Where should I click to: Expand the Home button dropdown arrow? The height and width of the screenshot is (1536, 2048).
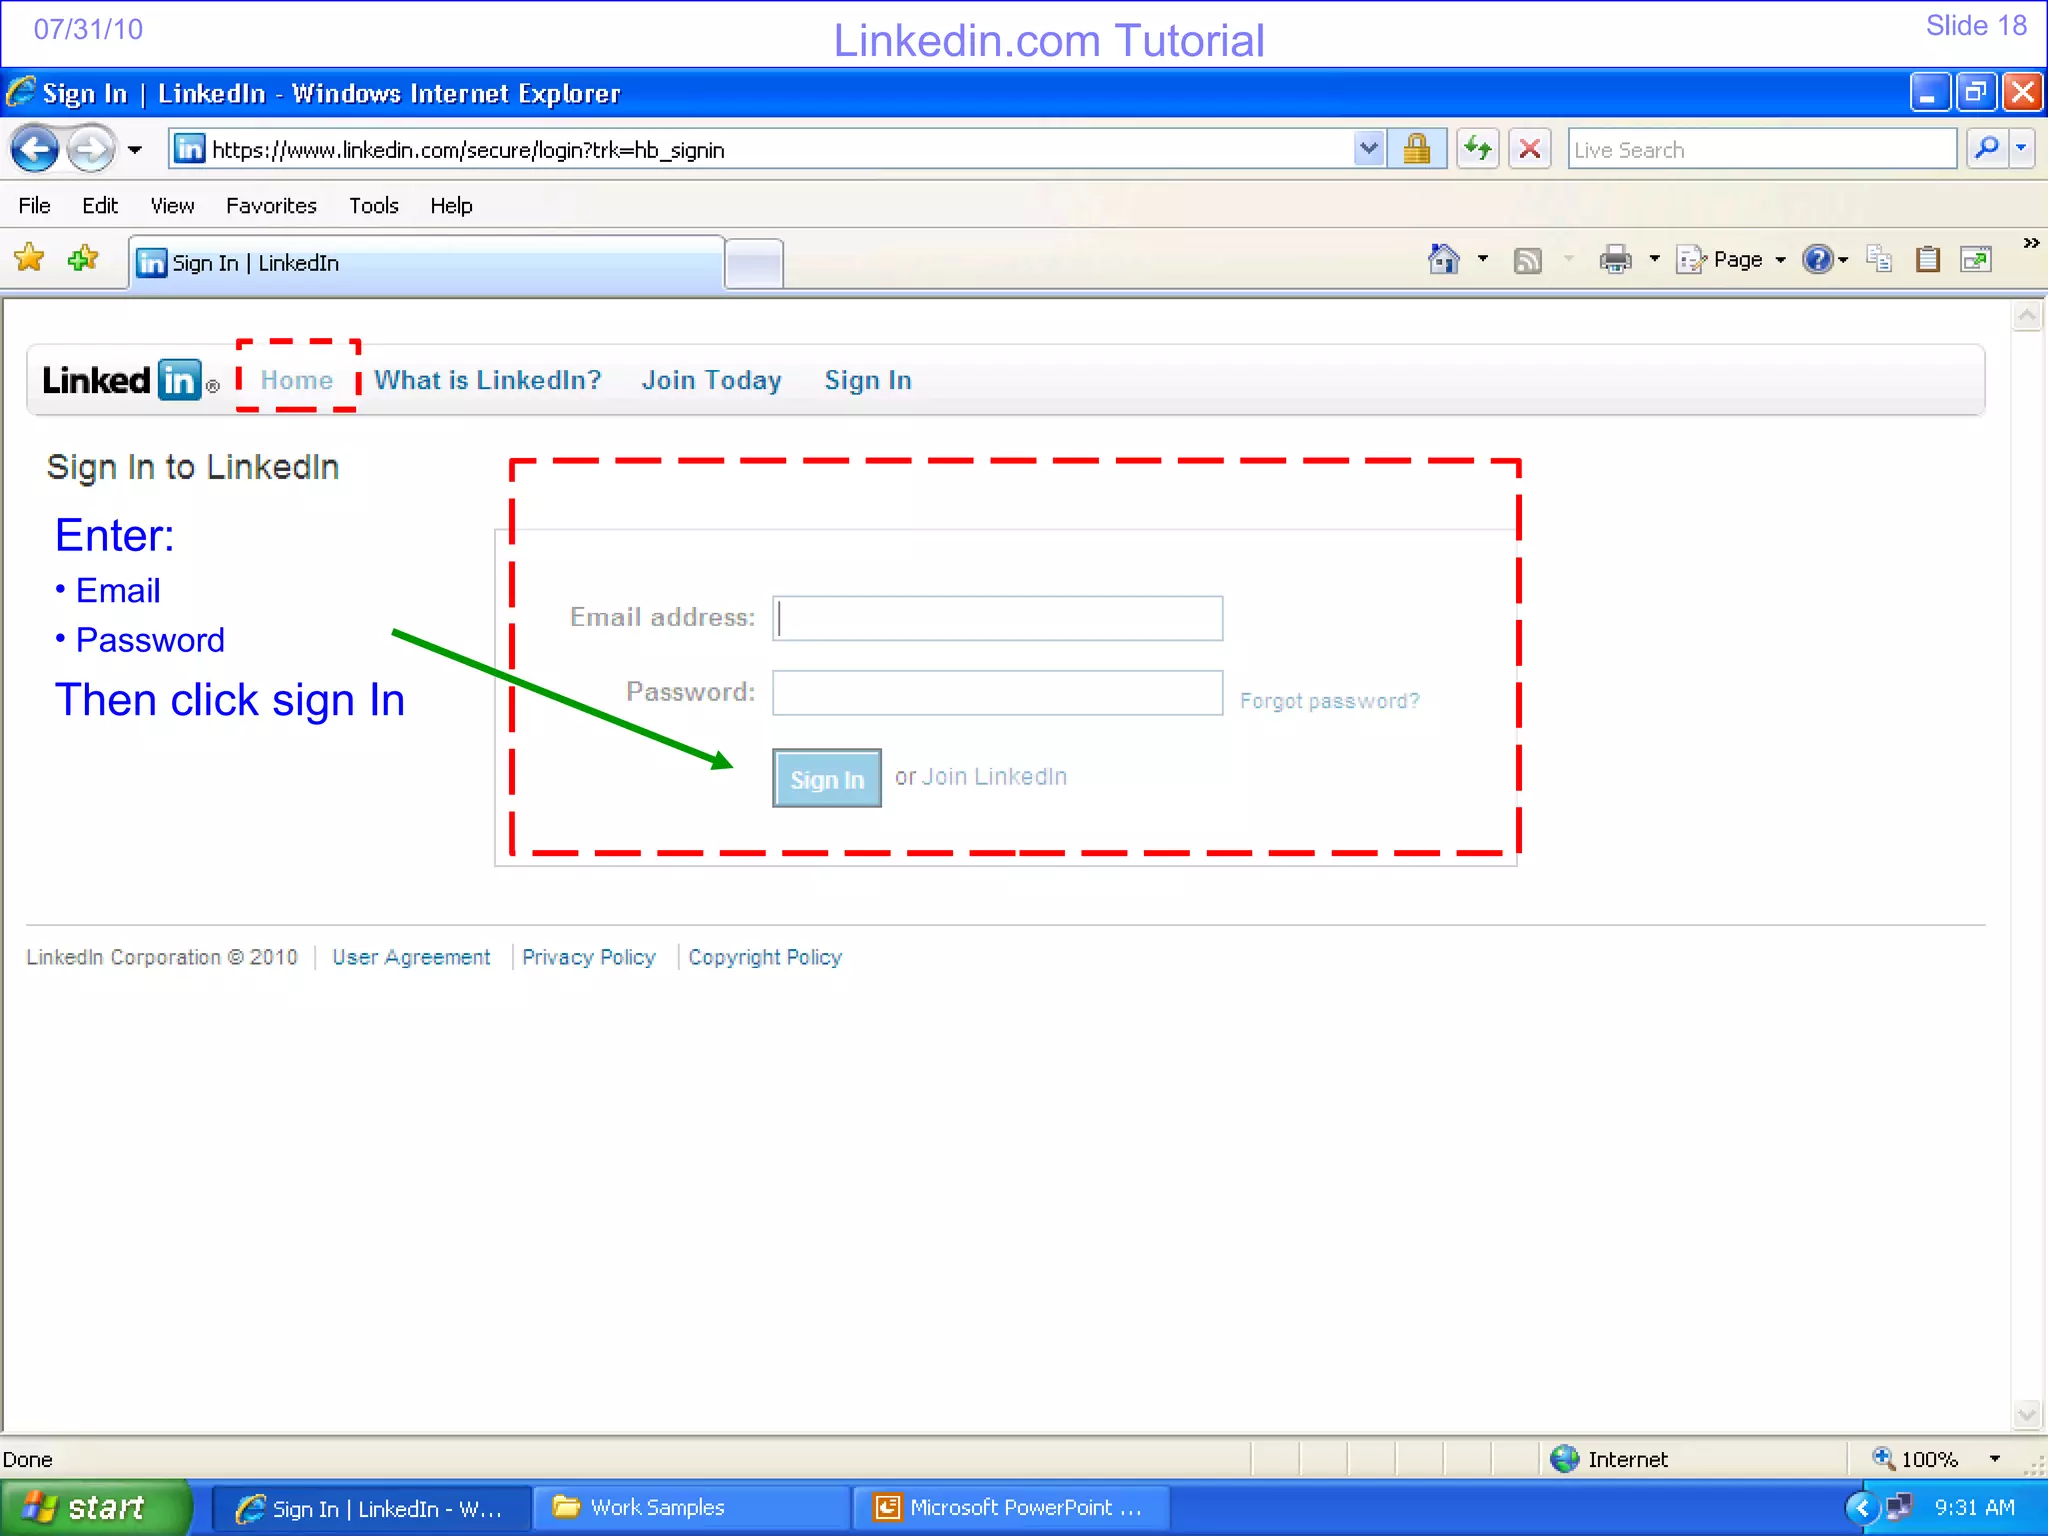point(1483,259)
